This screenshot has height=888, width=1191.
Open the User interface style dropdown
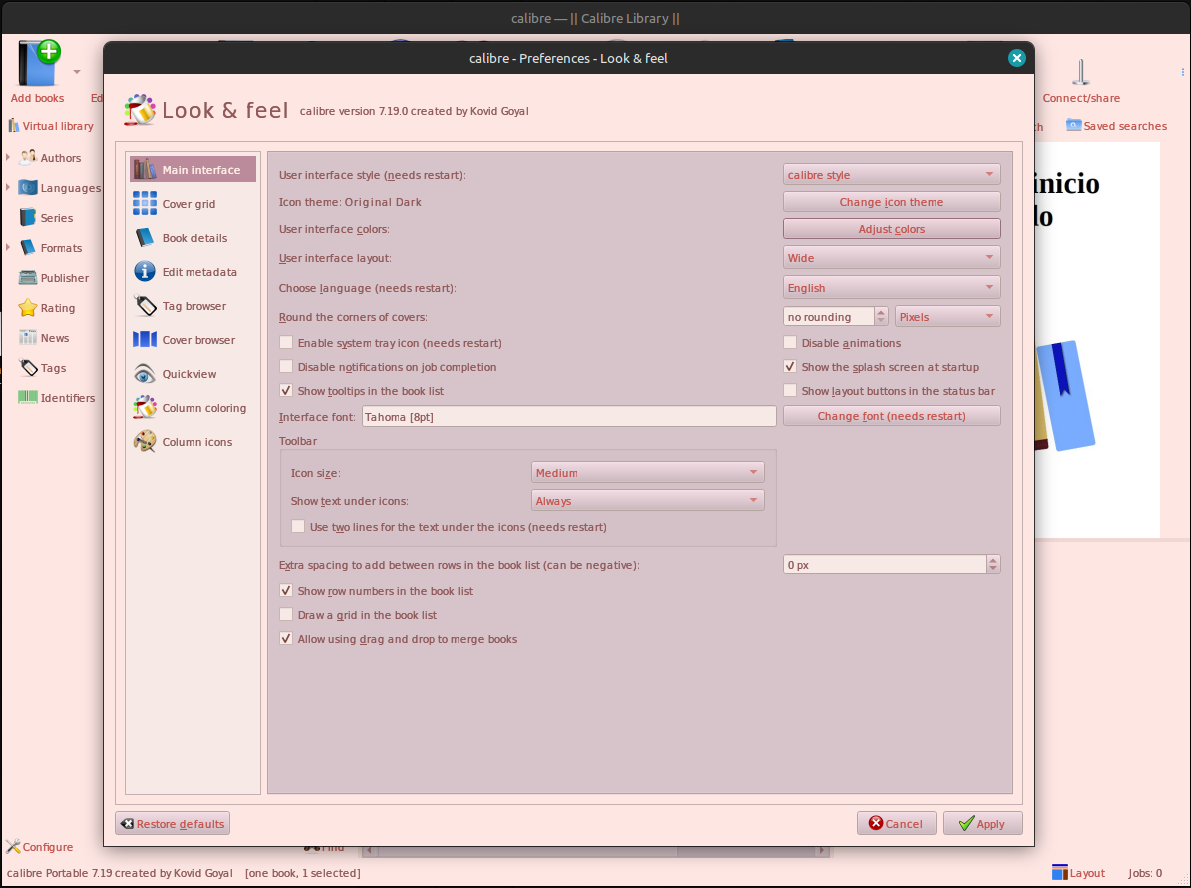point(891,175)
